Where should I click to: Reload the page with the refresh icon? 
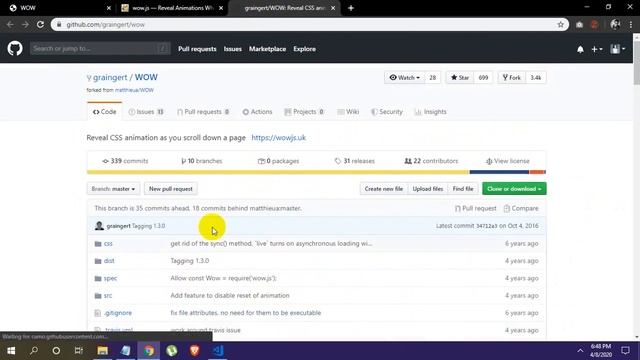tap(40, 24)
